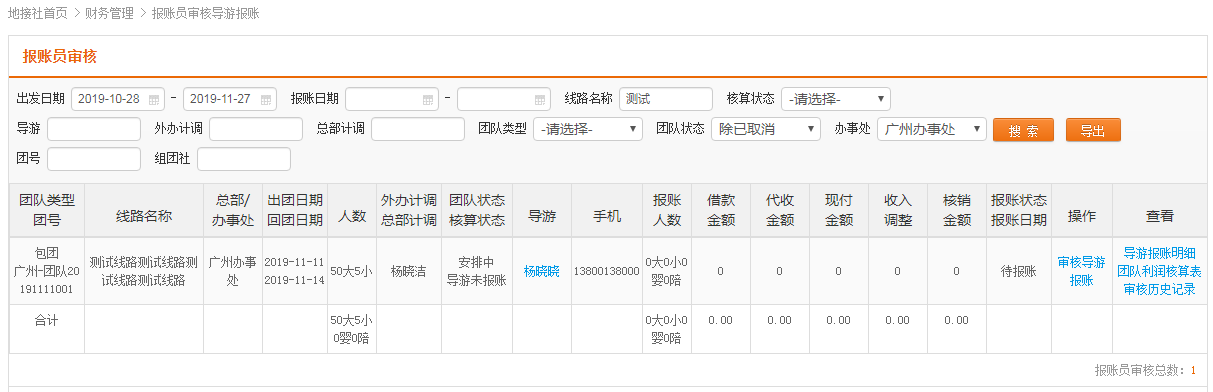Viewport: 1213px width, 392px height.
Task: Open 团队利润核算表 link
Action: pyautogui.click(x=1159, y=271)
